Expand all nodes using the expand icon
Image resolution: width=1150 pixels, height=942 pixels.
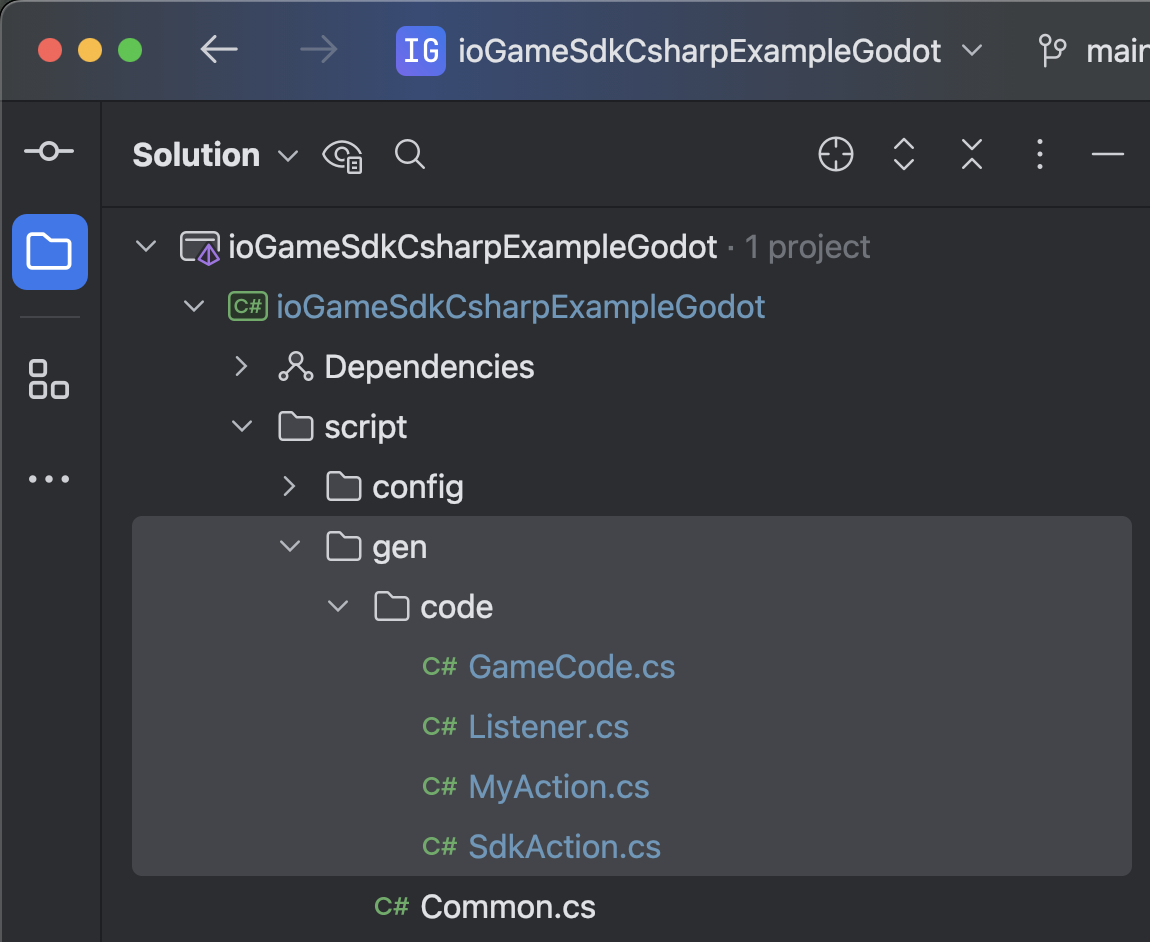[903, 155]
